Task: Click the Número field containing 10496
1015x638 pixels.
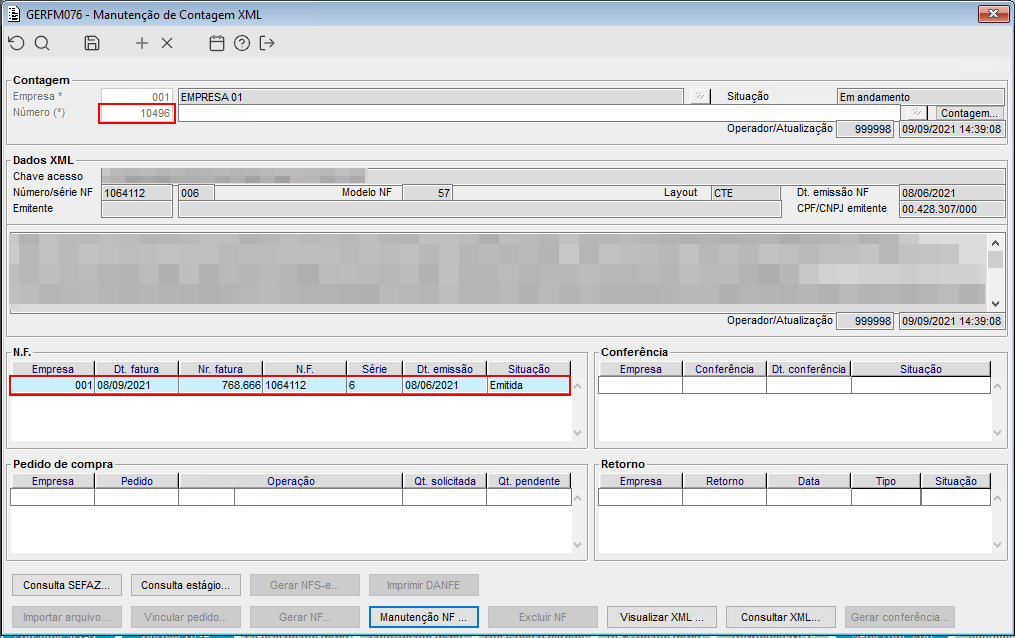Action: [x=137, y=113]
